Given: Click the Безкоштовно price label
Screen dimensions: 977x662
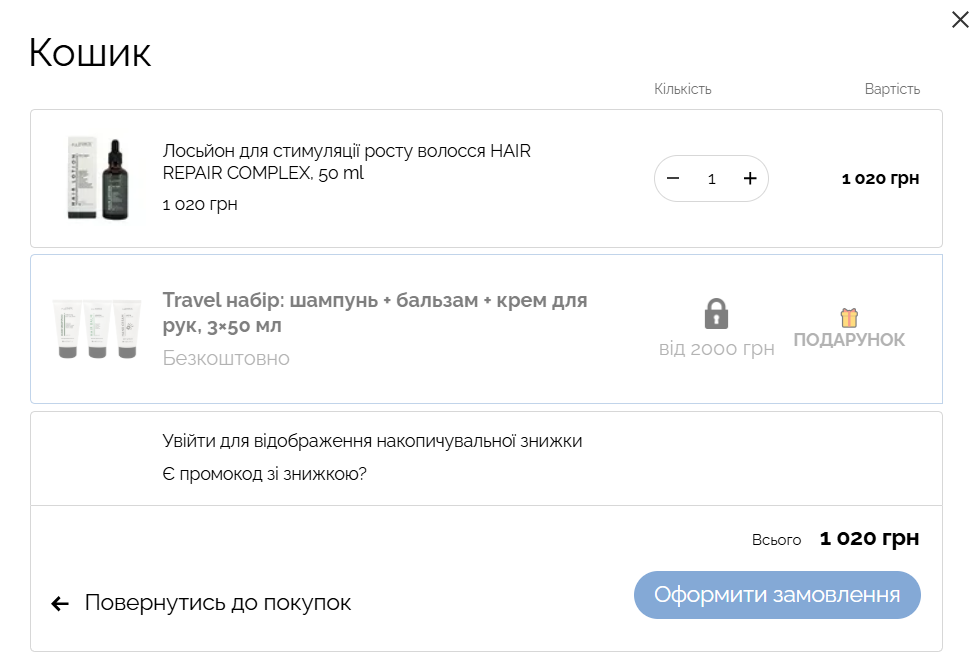Looking at the screenshot, I should pyautogui.click(x=226, y=358).
